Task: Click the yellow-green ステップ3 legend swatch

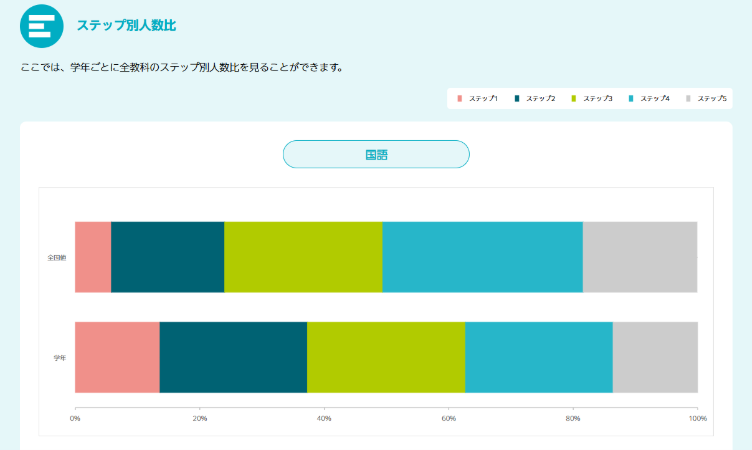Action: pos(574,98)
